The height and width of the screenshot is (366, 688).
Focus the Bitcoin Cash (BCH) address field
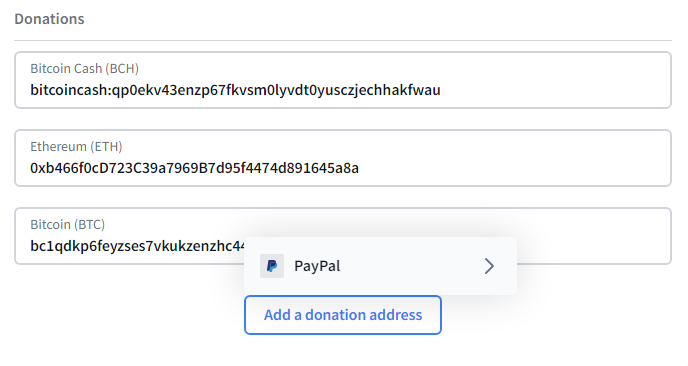pyautogui.click(x=343, y=80)
